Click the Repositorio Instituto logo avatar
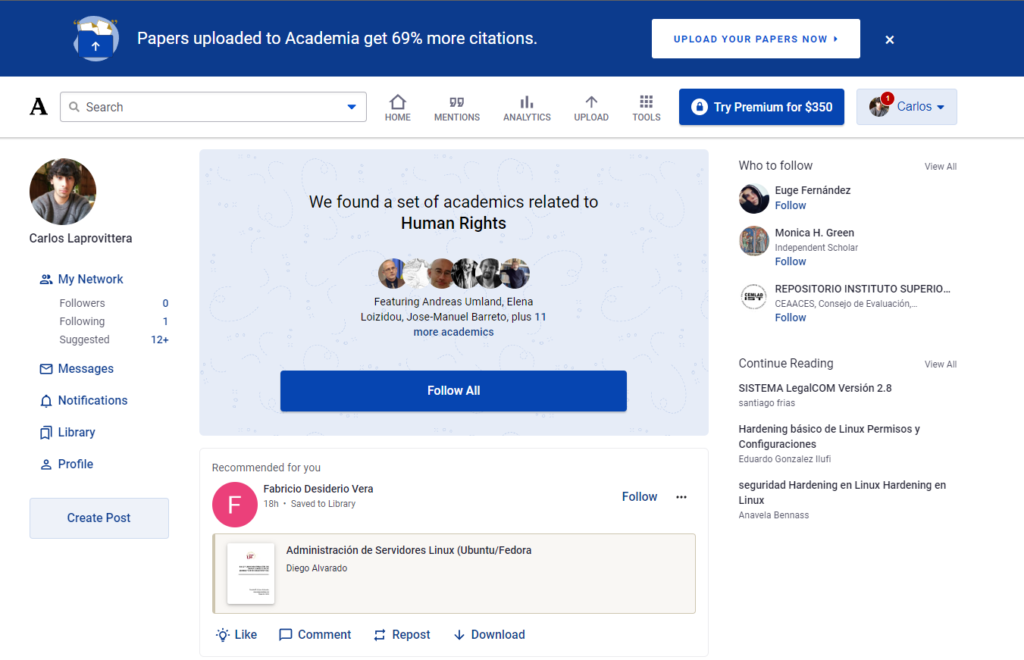 [754, 296]
